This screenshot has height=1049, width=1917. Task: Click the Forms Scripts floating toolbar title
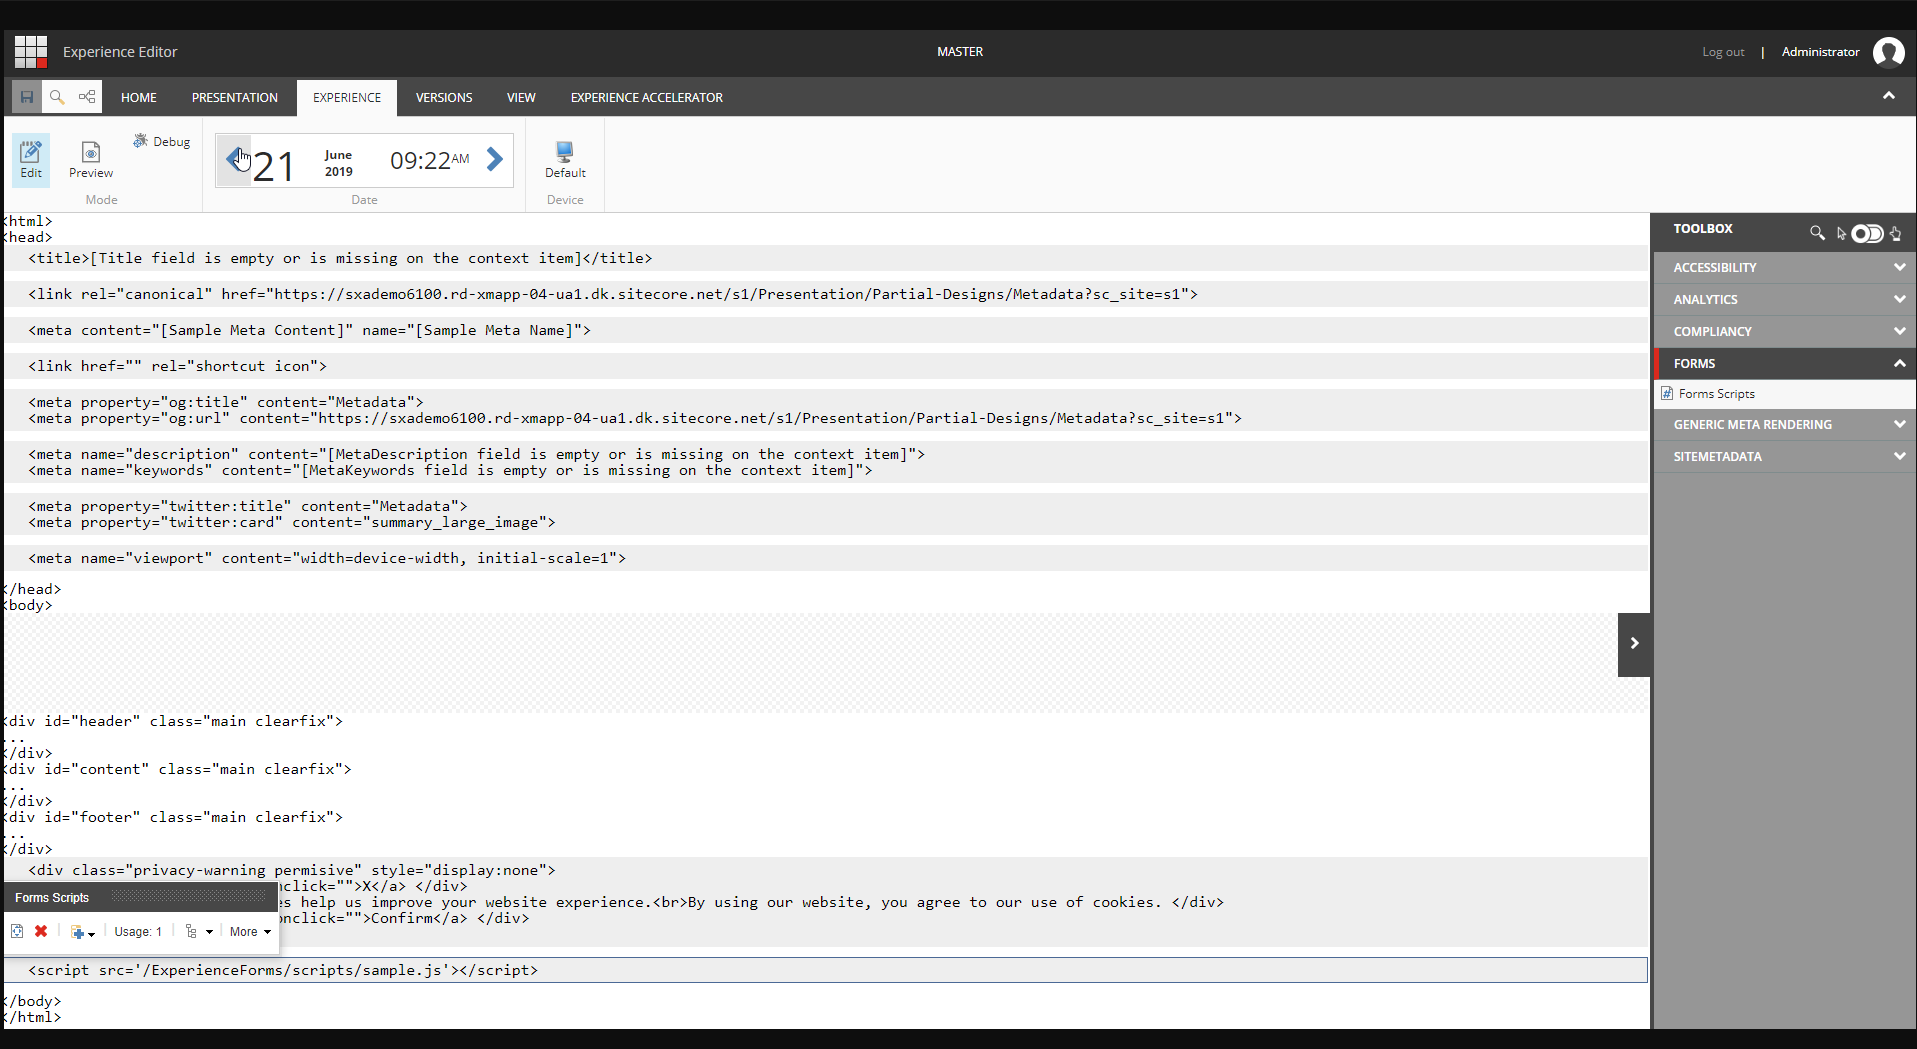pyautogui.click(x=52, y=898)
